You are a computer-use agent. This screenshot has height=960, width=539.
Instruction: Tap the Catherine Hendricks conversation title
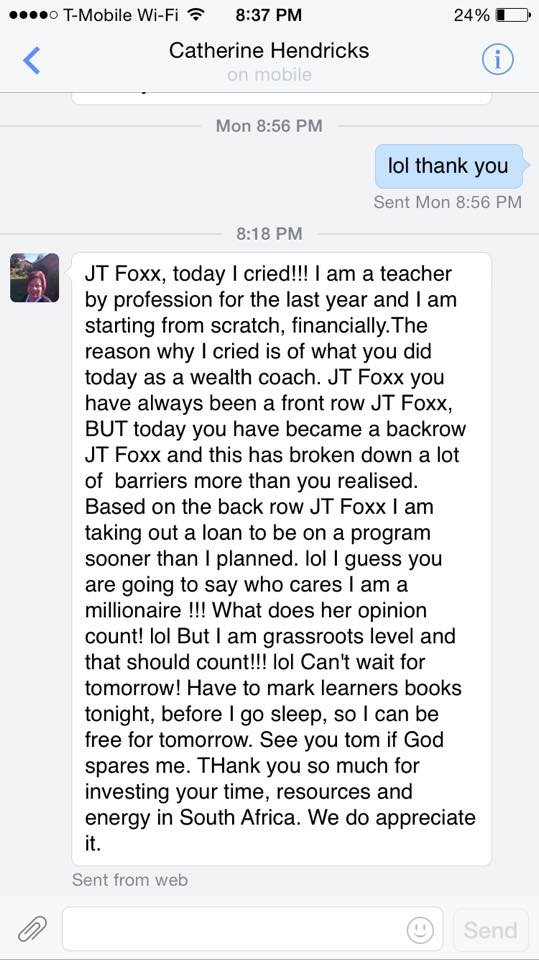269,50
